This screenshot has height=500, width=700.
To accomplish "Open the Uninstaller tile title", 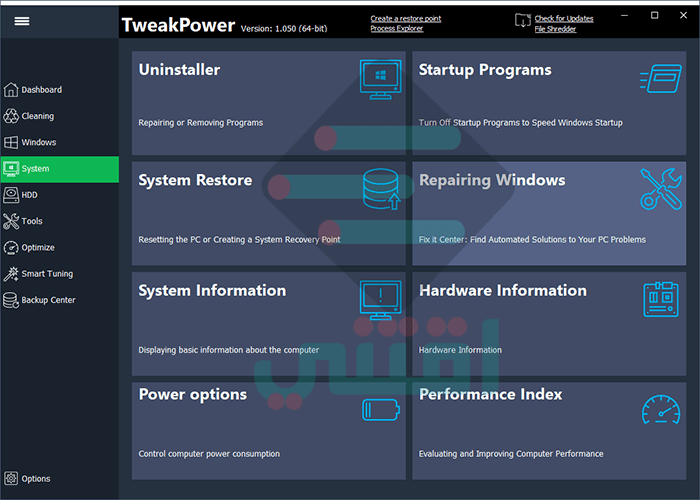I will coord(179,70).
